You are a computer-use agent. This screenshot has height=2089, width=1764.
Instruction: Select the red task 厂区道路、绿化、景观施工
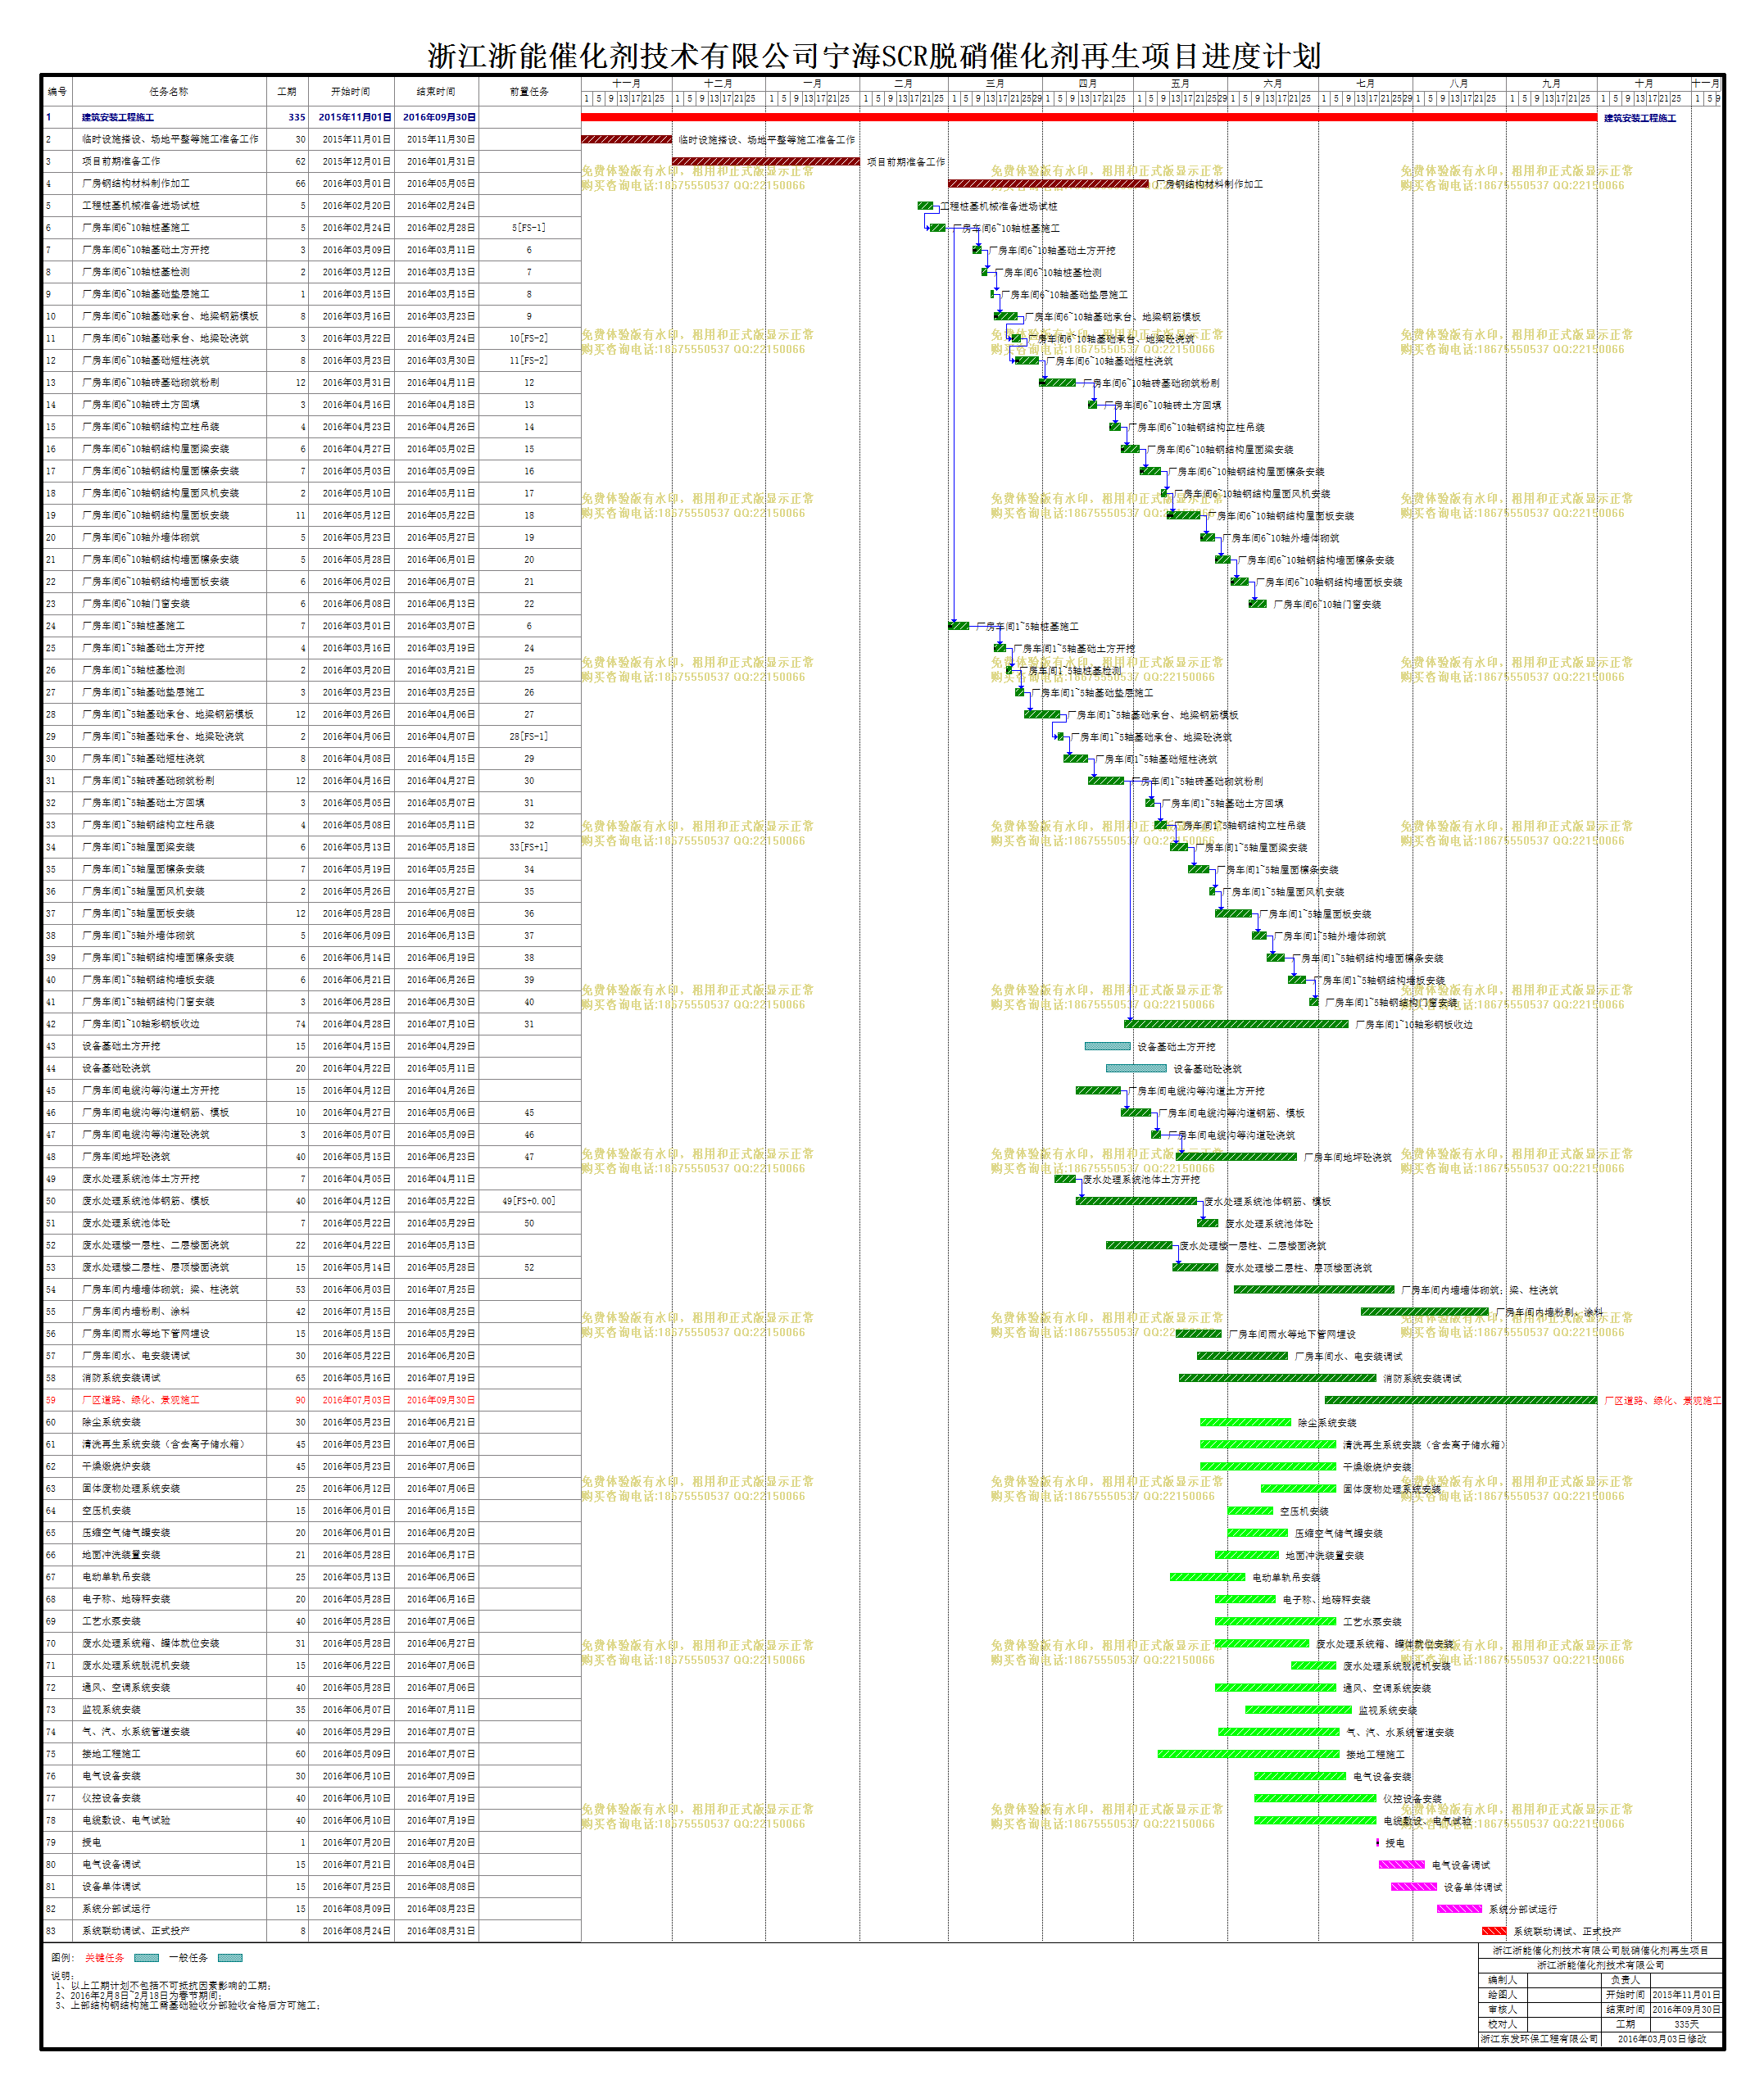(x=141, y=1400)
